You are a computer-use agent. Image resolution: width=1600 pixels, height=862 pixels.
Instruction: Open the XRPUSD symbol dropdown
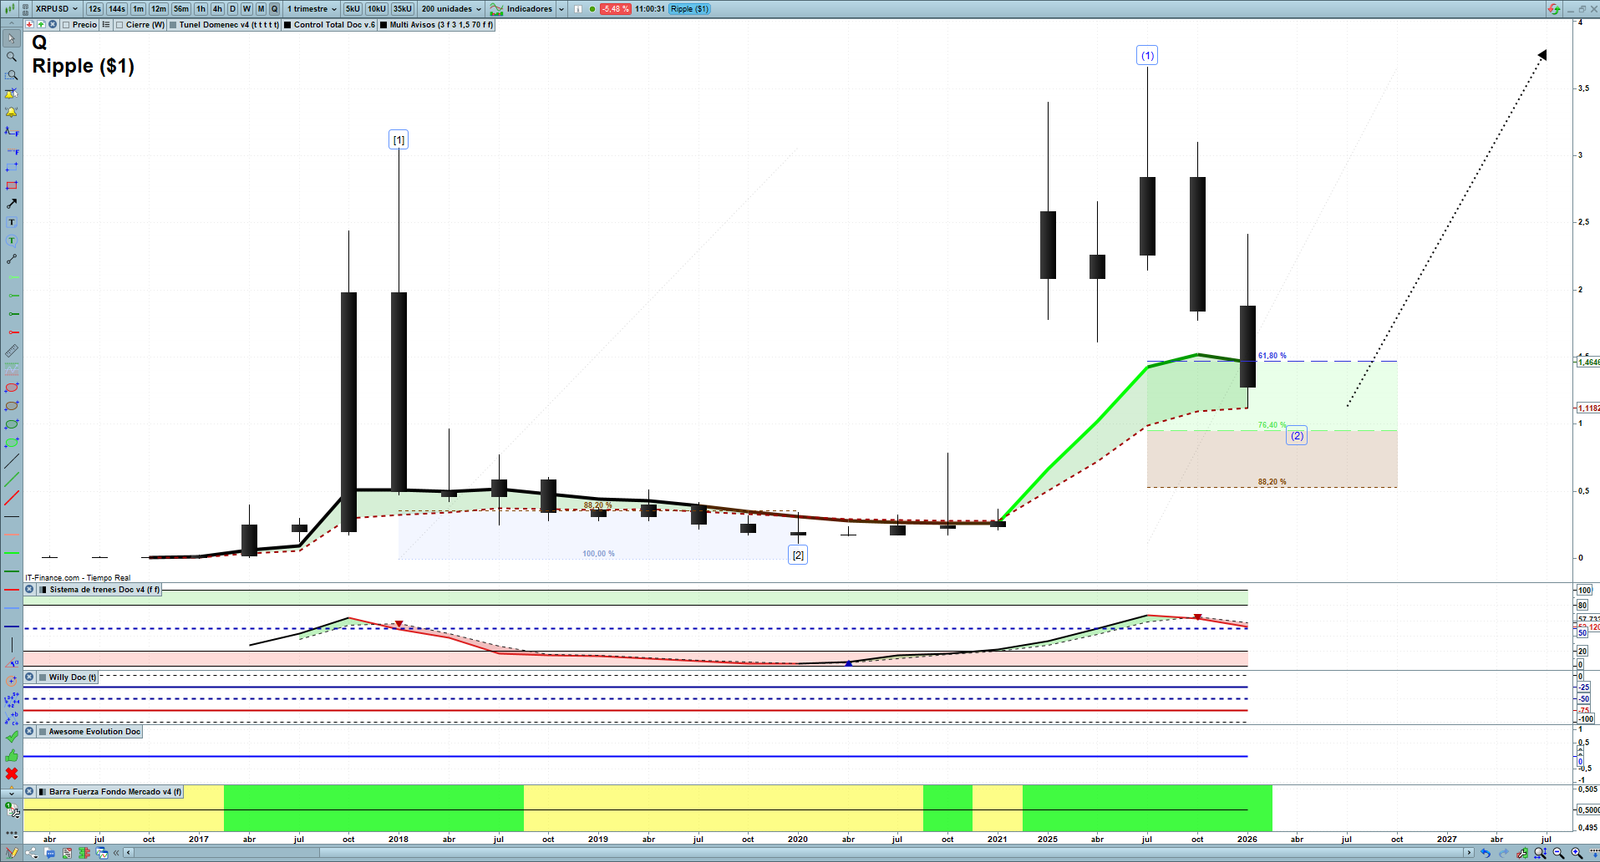(x=56, y=9)
